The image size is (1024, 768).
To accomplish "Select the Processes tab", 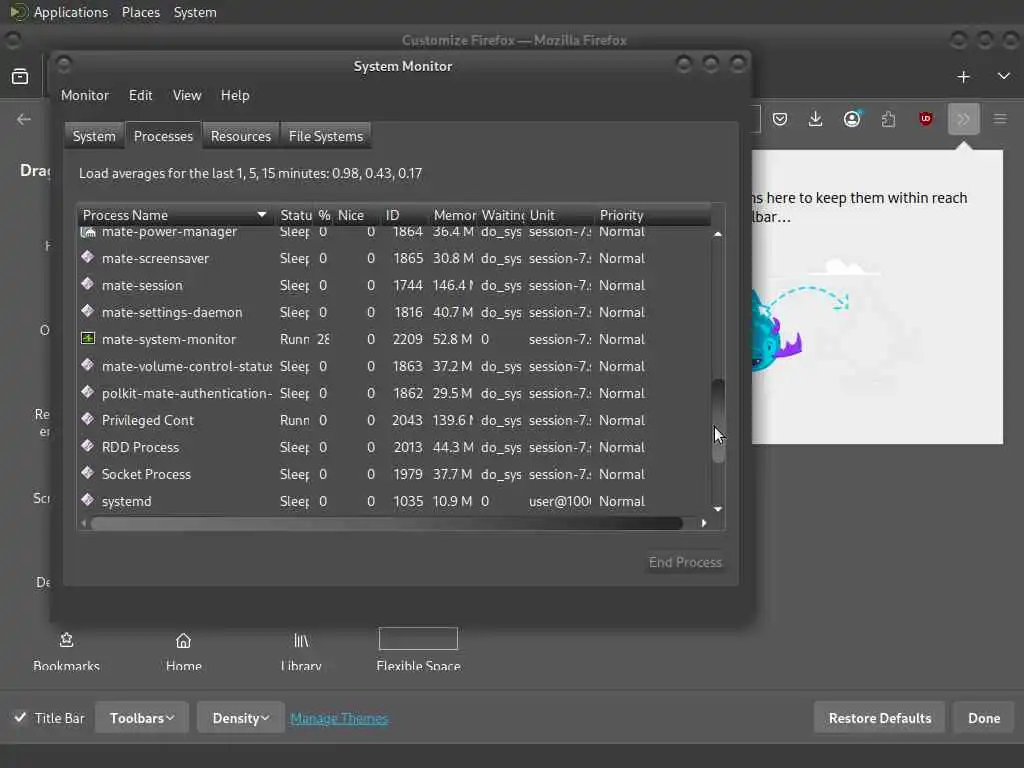I will [163, 136].
